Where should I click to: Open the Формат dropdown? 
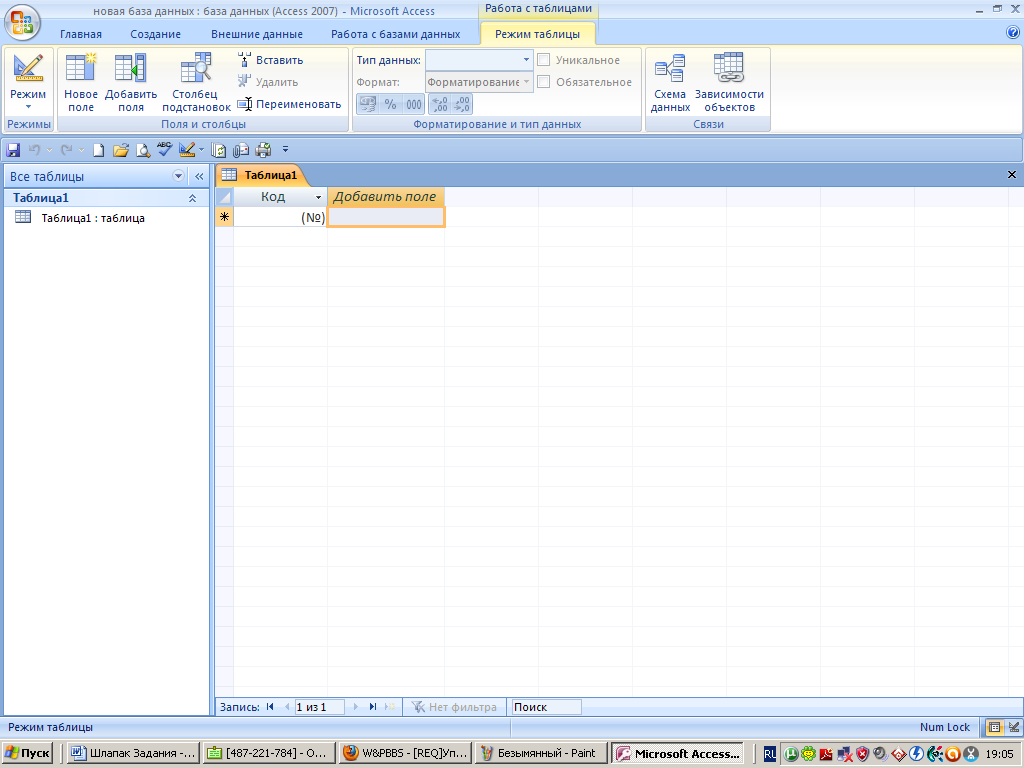point(526,82)
